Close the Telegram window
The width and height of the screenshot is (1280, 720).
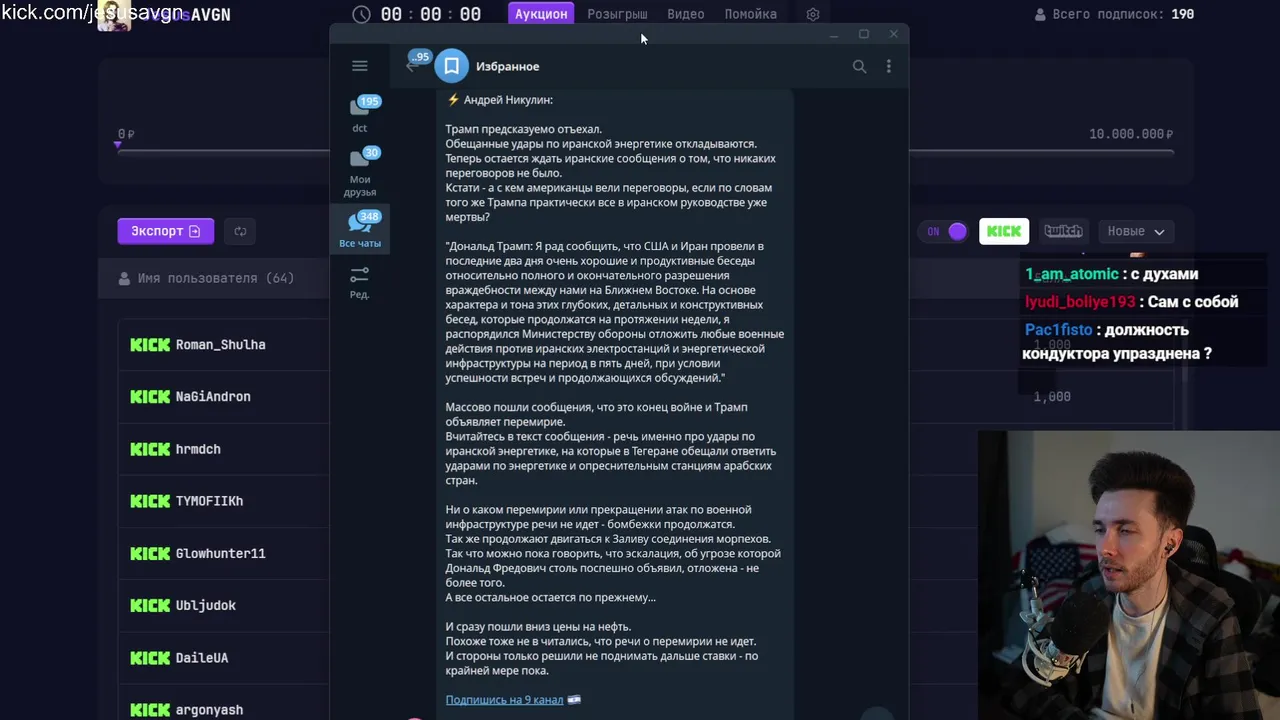click(x=894, y=35)
